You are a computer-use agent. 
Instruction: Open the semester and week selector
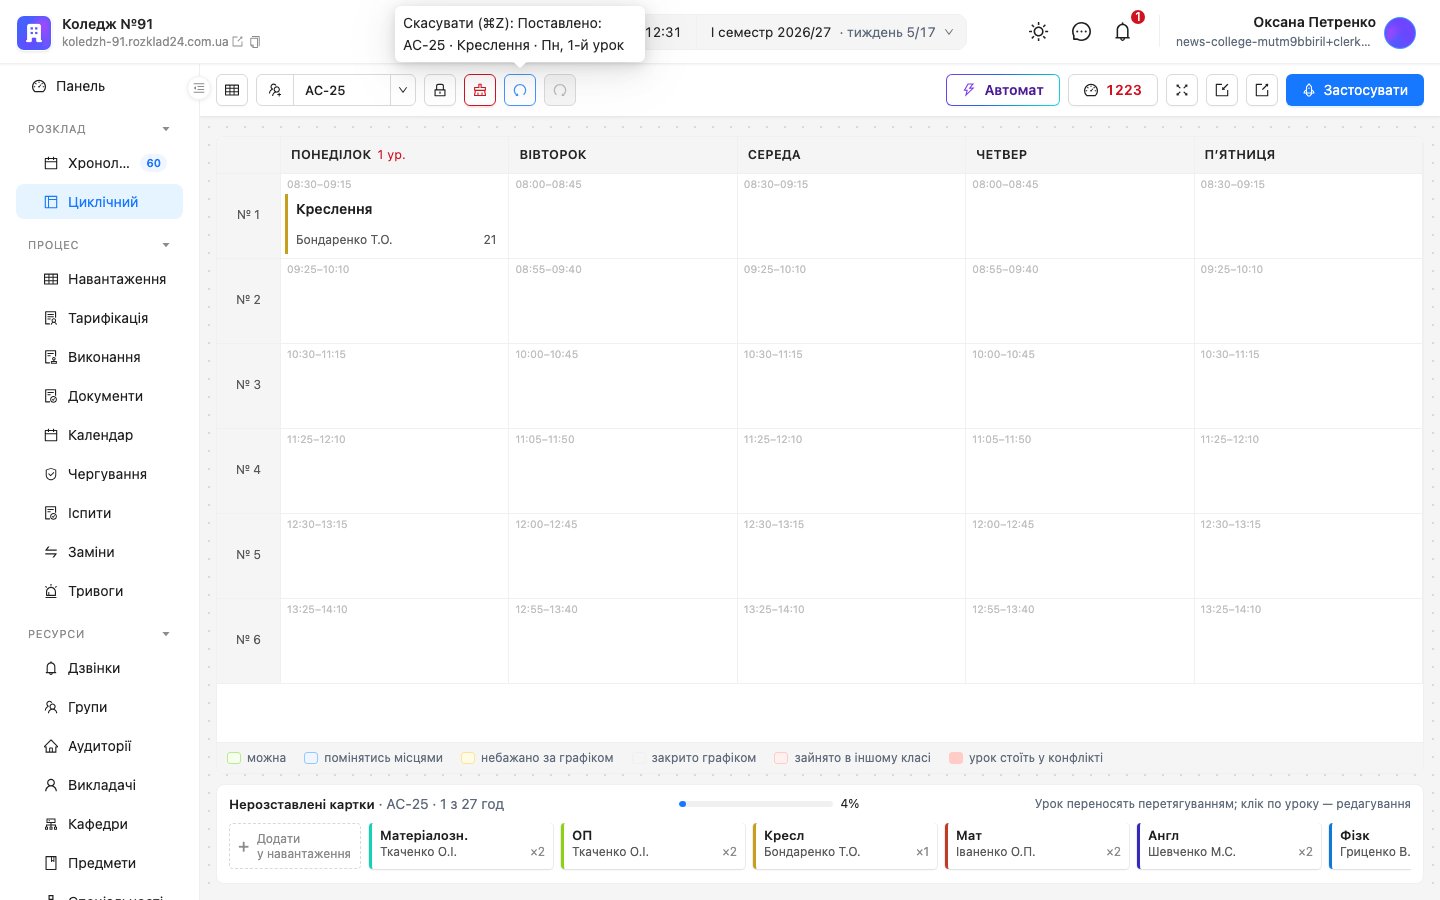click(832, 32)
